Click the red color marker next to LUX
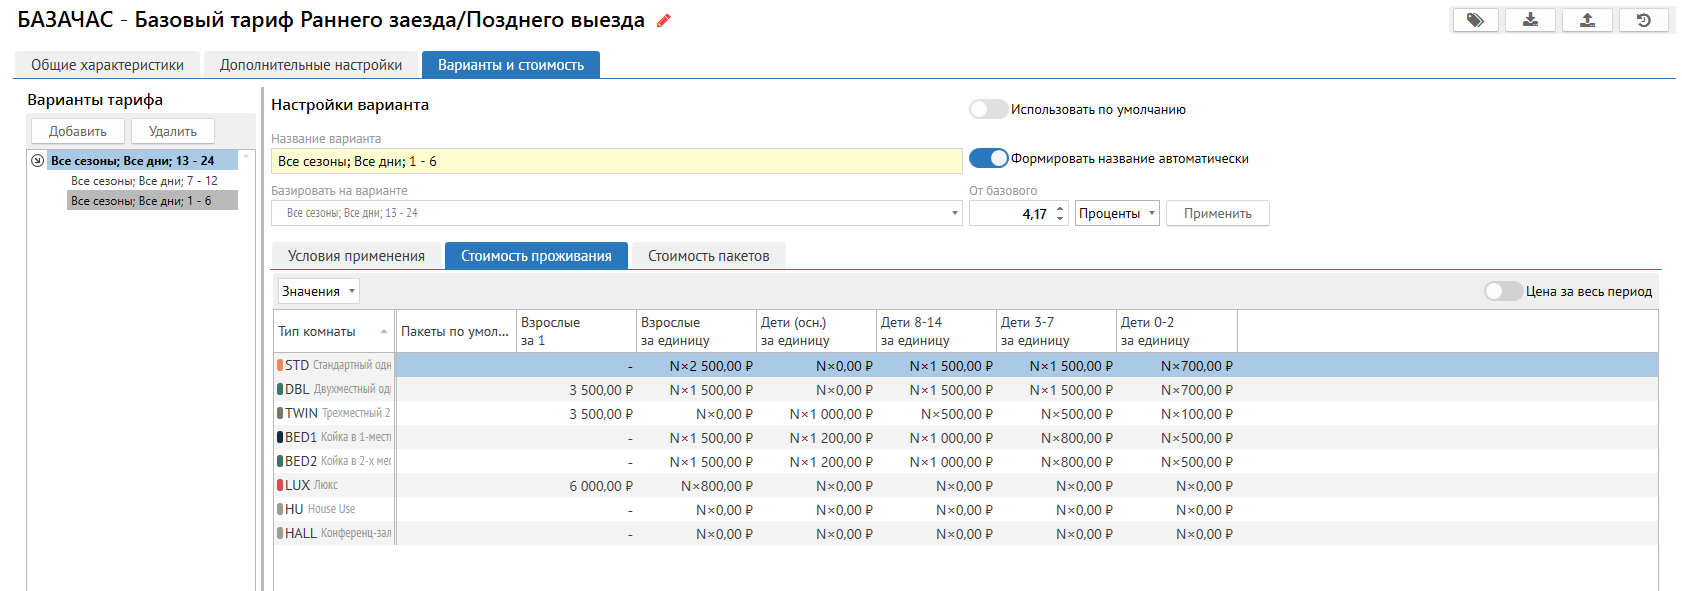1682x591 pixels. point(280,485)
